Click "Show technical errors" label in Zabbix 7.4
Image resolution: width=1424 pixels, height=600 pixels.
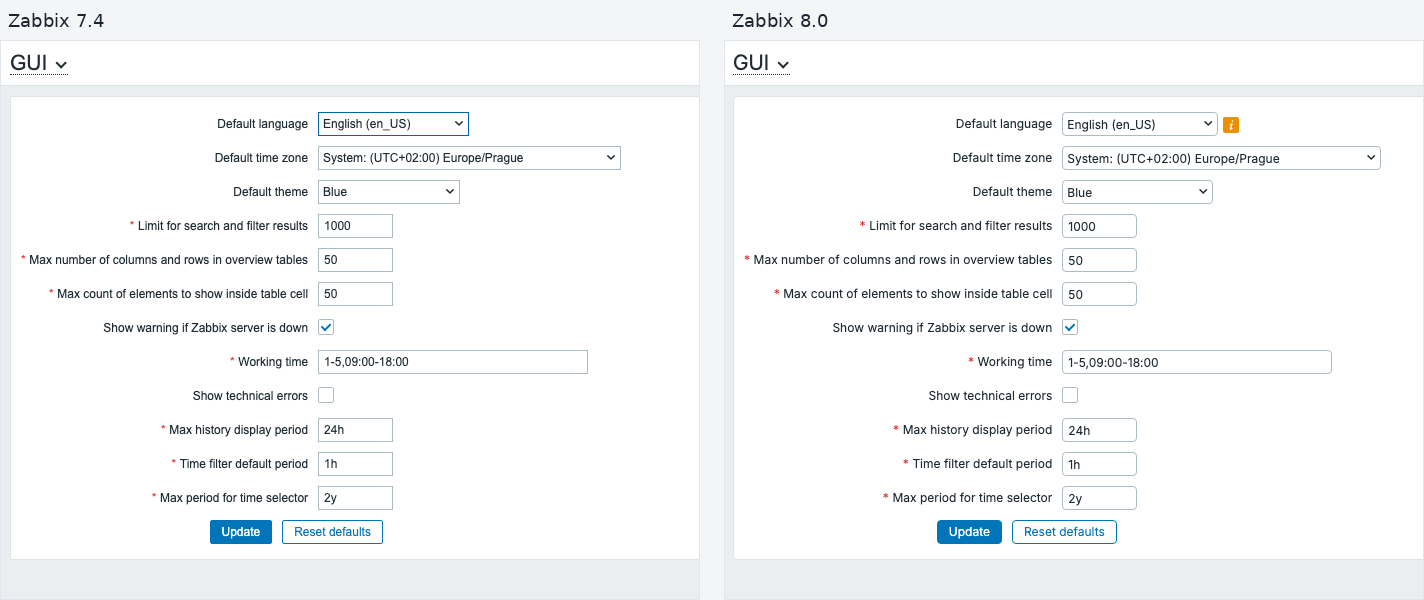pyautogui.click(x=251, y=396)
